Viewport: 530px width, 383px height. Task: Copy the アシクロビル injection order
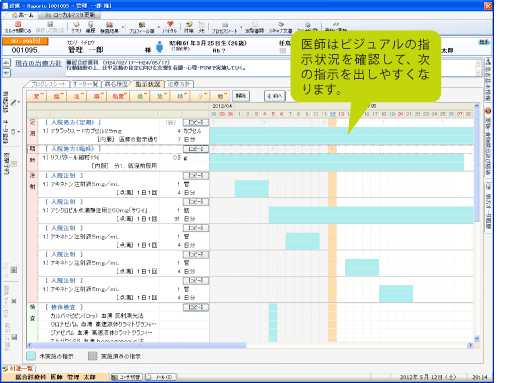[196, 202]
